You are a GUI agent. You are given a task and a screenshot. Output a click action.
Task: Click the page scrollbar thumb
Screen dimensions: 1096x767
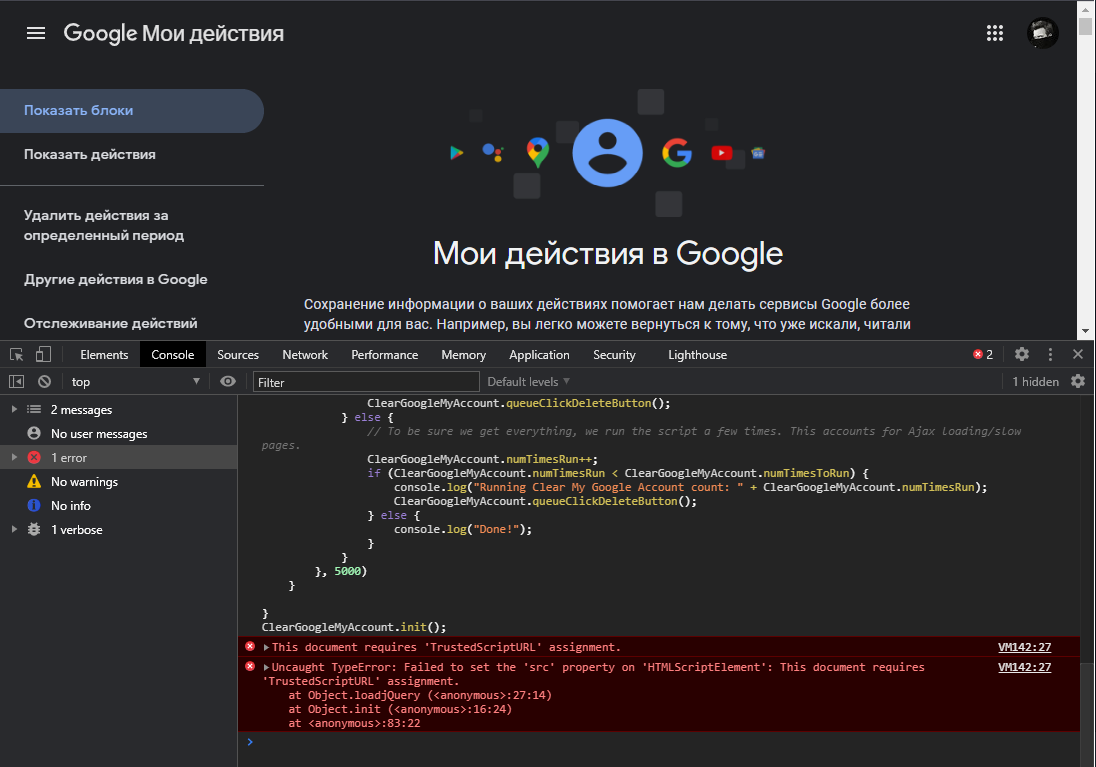pyautogui.click(x=1085, y=26)
